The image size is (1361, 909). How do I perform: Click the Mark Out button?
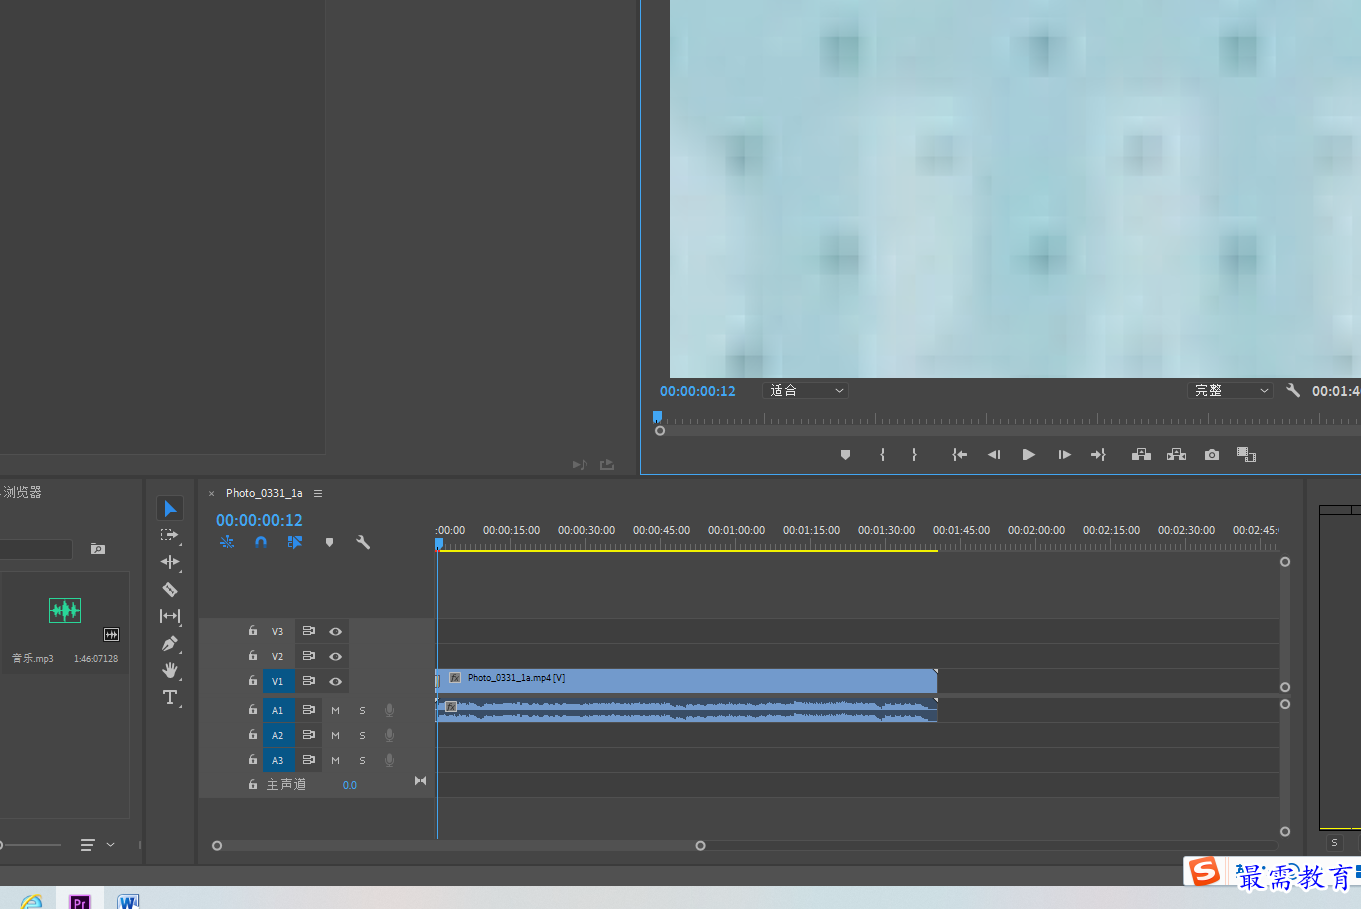(914, 455)
